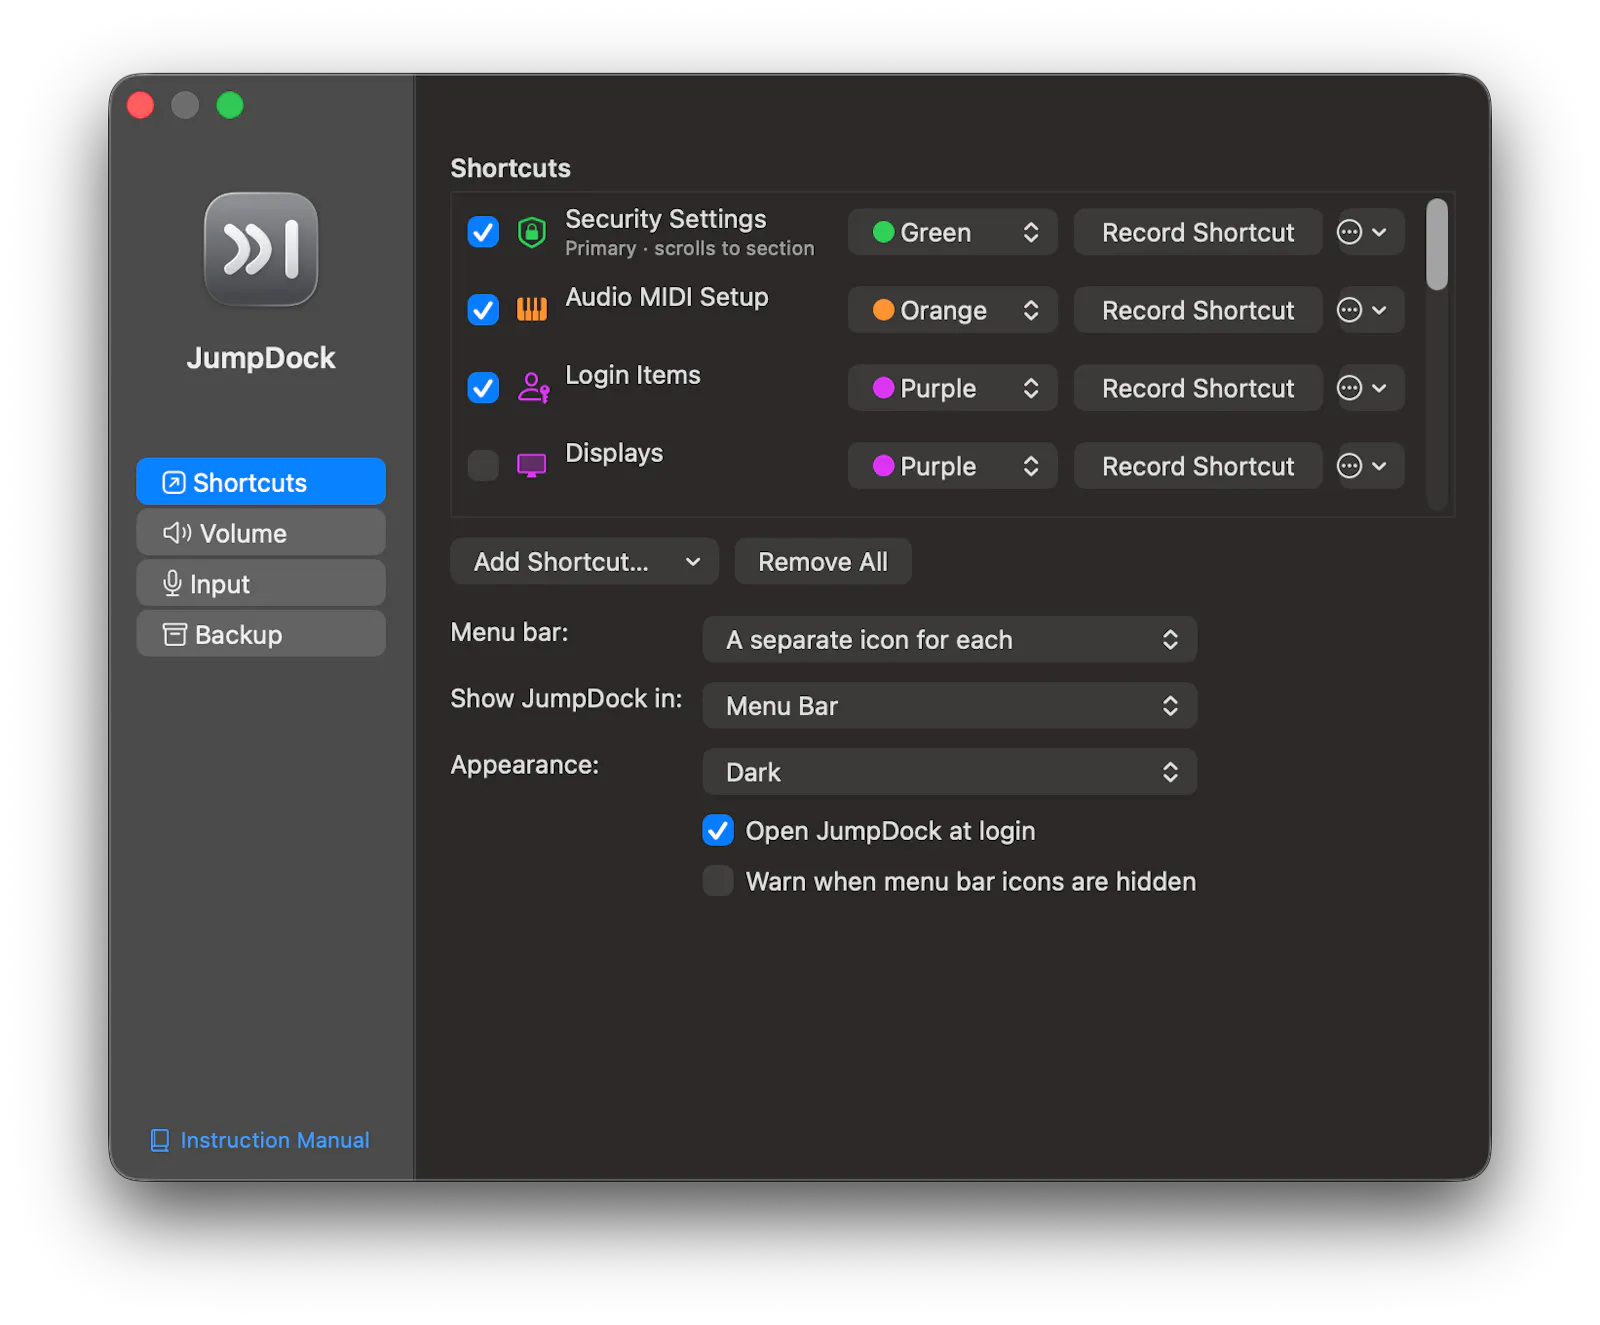Enable the Displays shortcut checkbox

click(483, 465)
